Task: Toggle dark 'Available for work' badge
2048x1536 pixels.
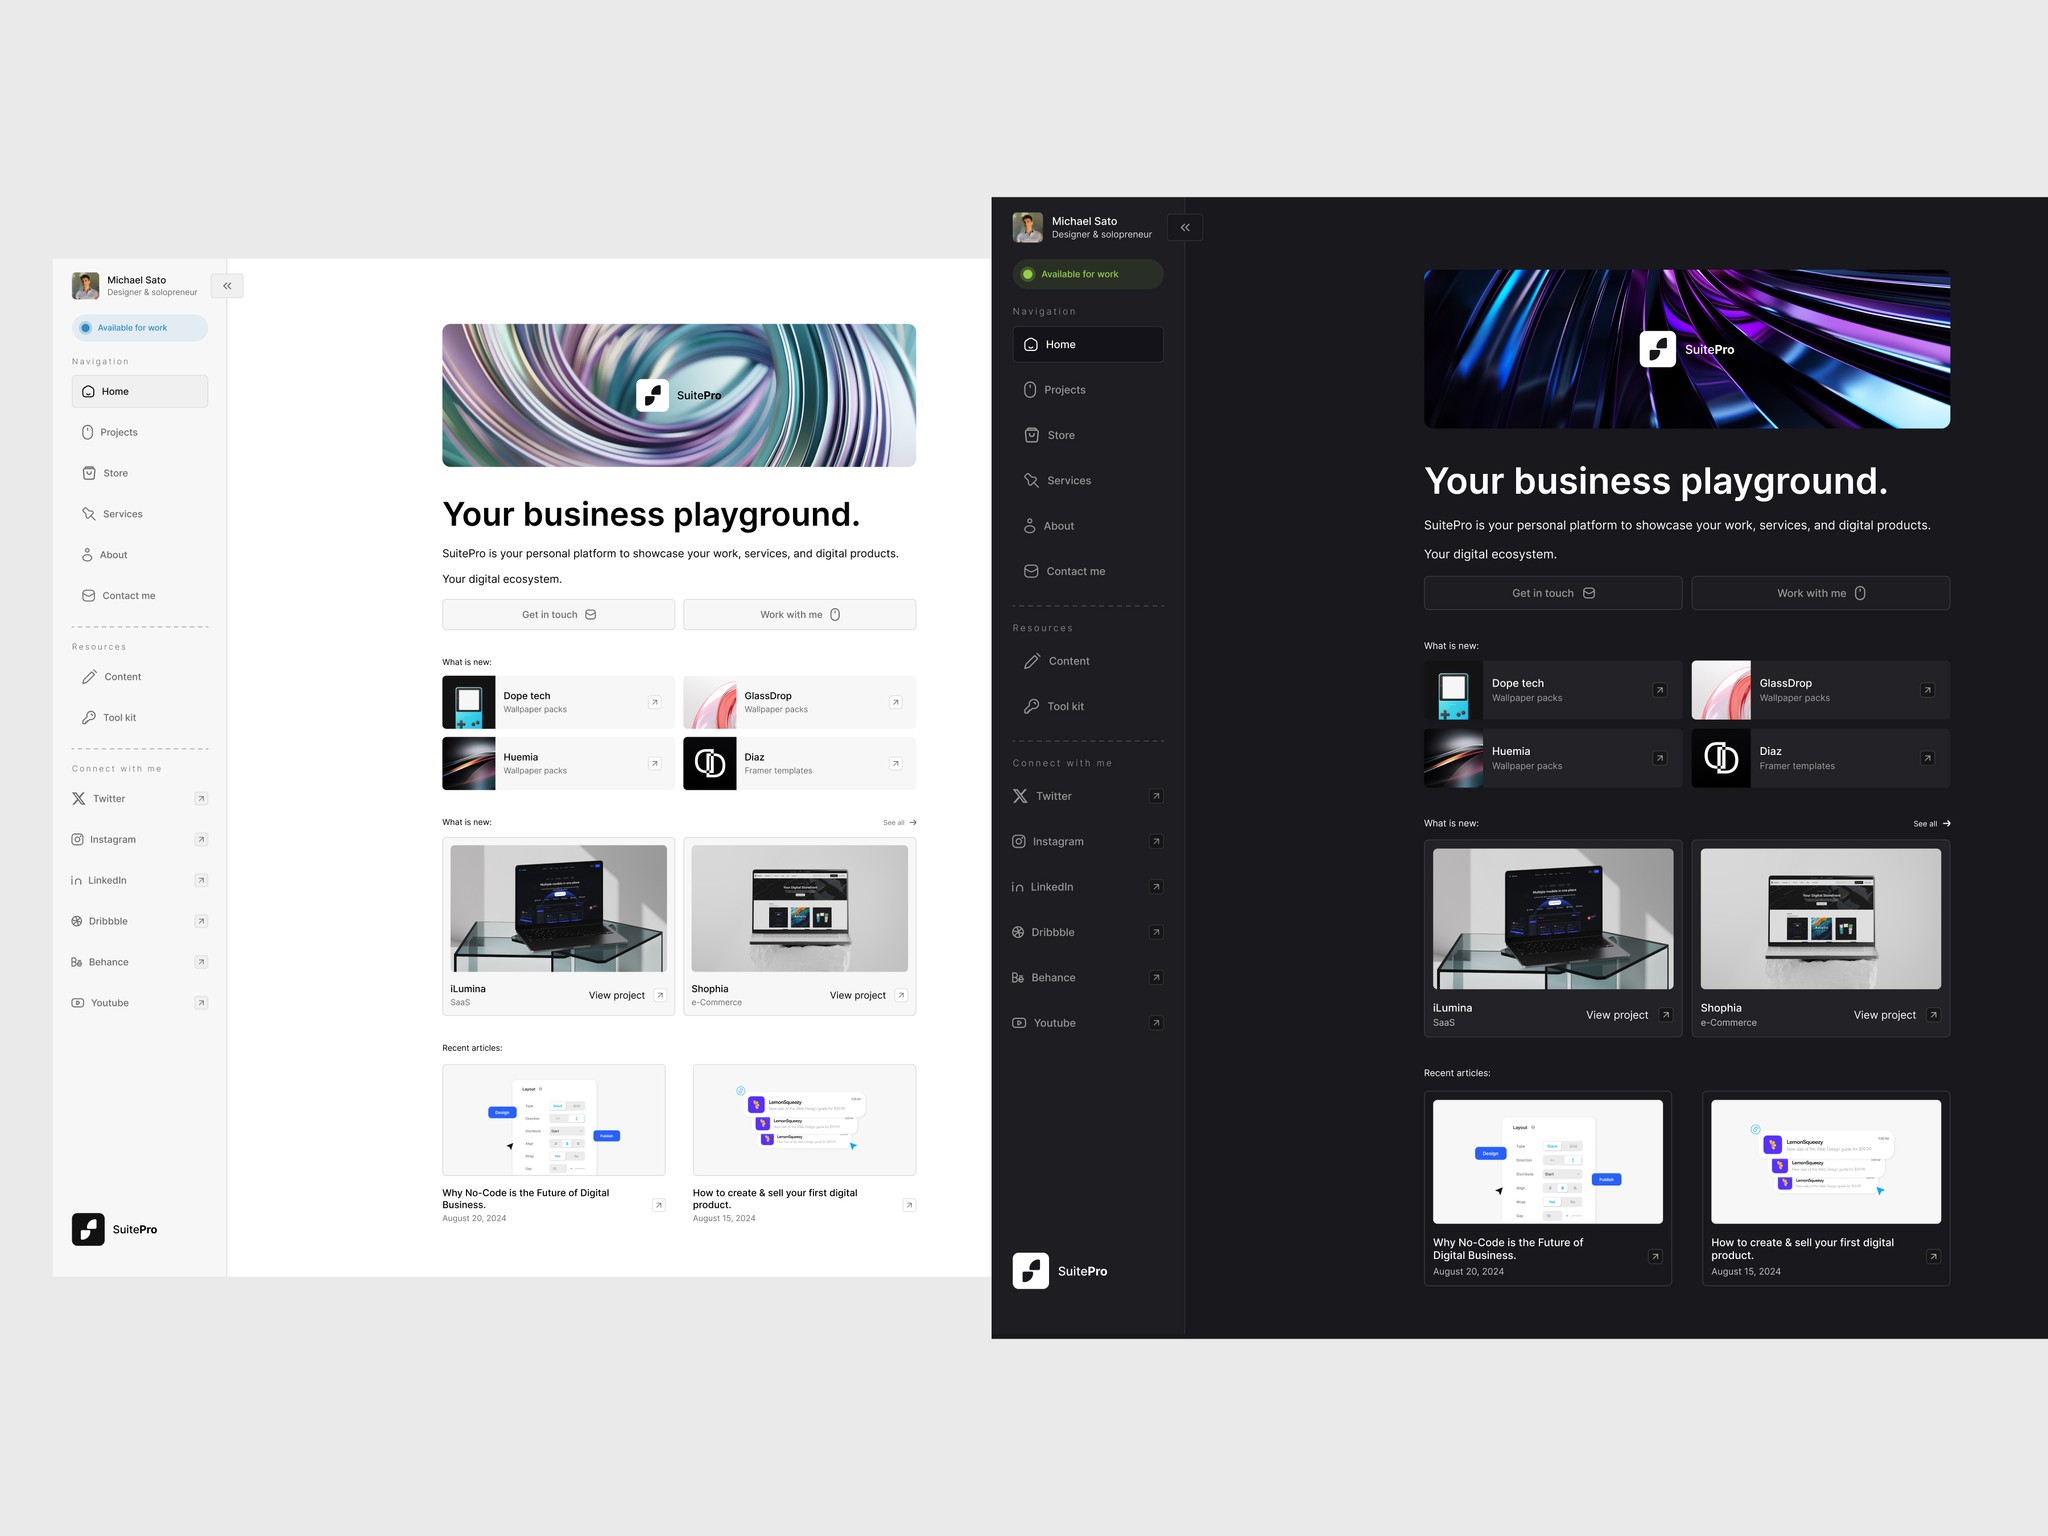Action: coord(1087,274)
